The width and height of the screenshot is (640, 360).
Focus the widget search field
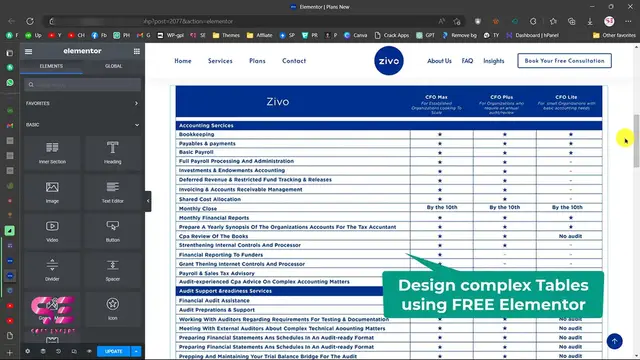[82, 84]
